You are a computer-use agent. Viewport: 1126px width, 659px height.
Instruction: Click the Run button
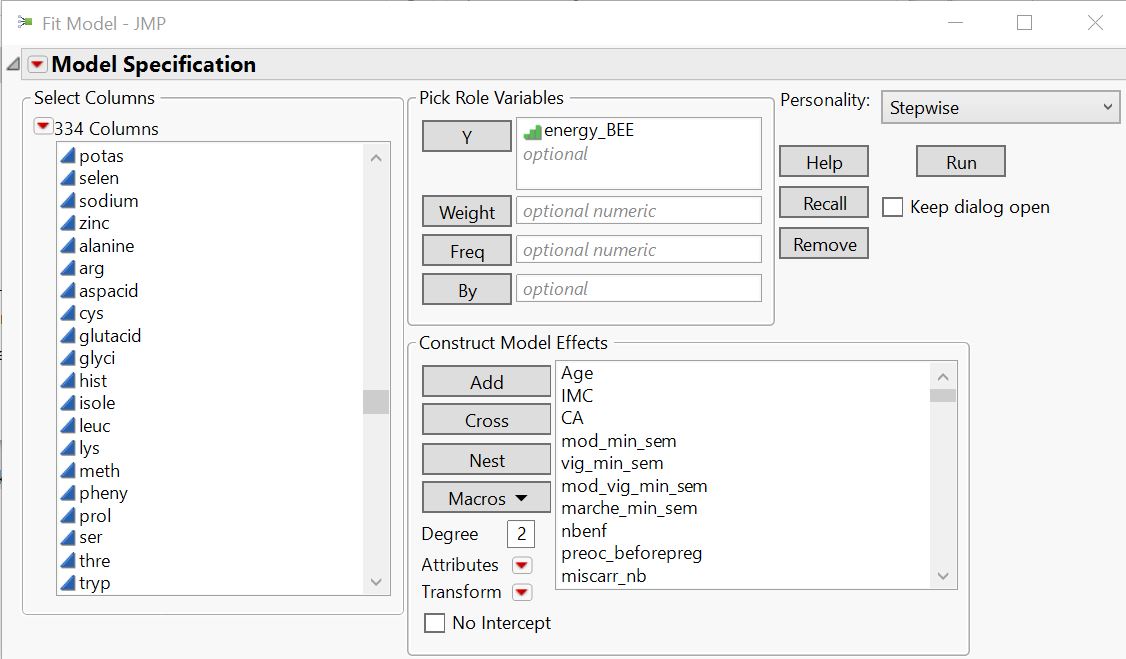coord(959,161)
